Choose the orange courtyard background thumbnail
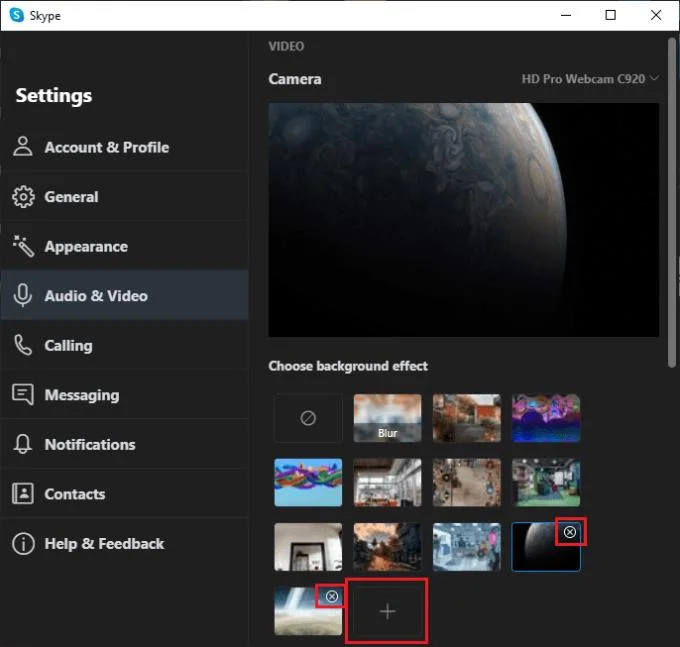 point(467,418)
